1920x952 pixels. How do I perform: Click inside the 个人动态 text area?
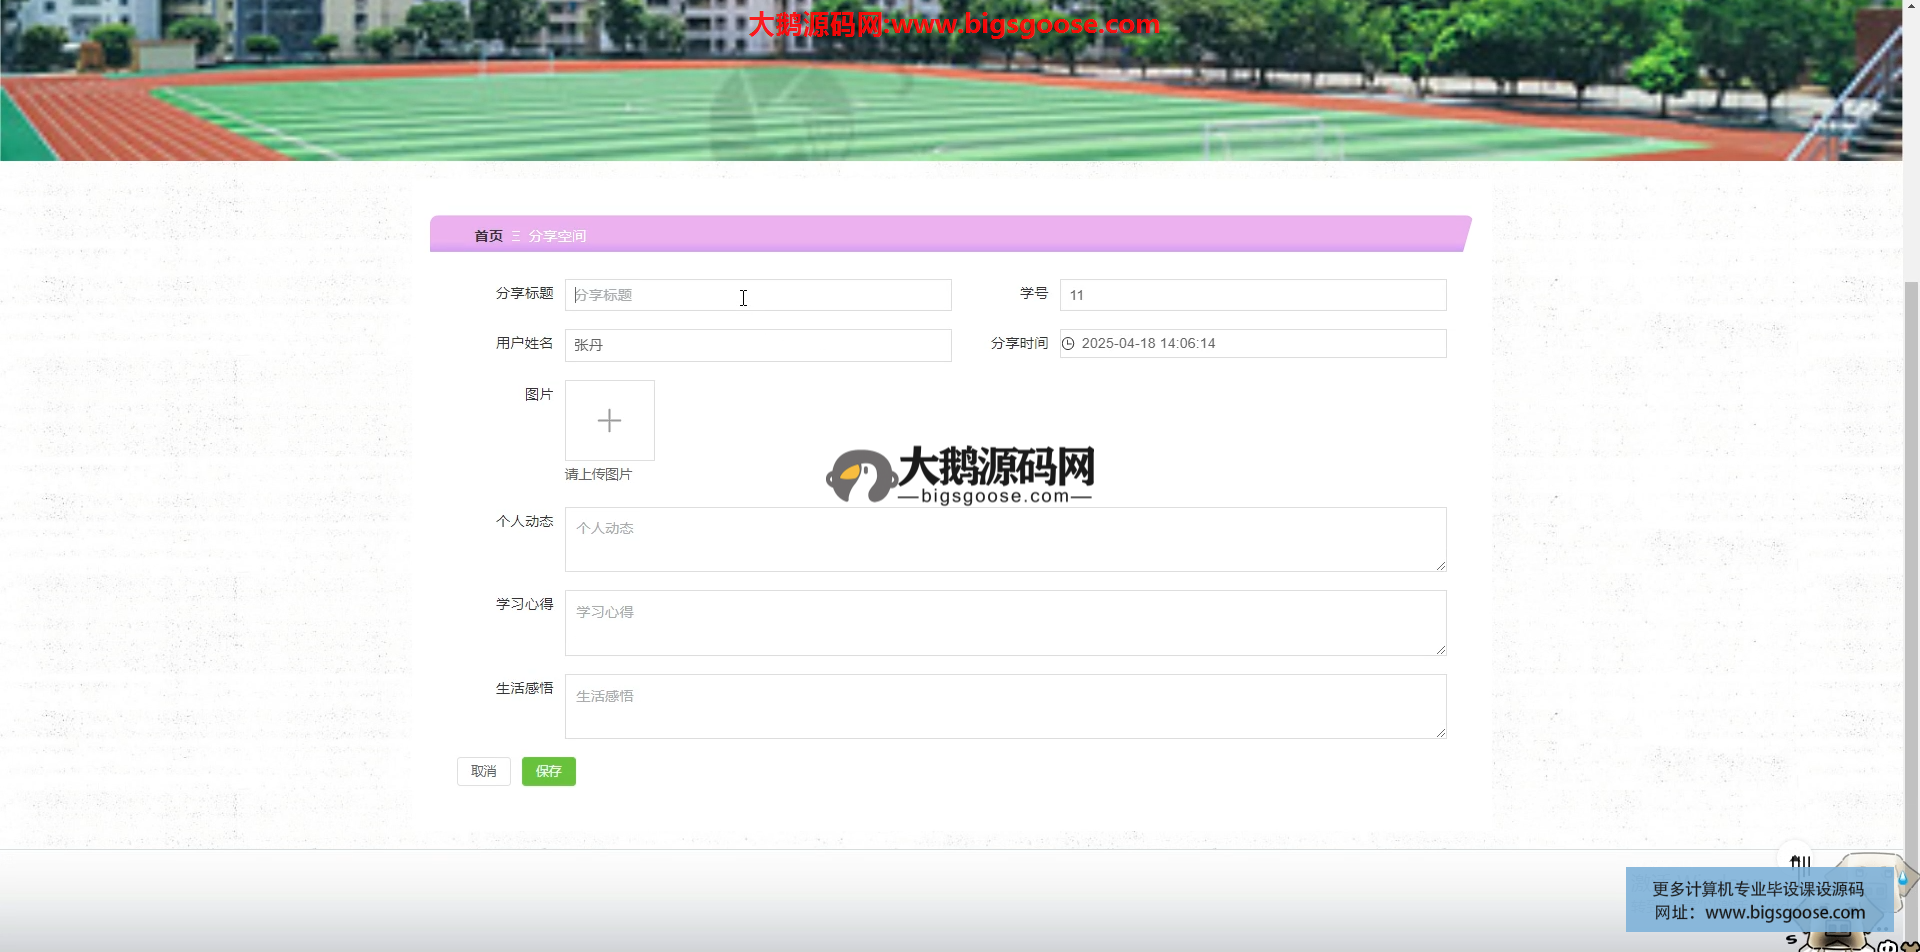1004,539
